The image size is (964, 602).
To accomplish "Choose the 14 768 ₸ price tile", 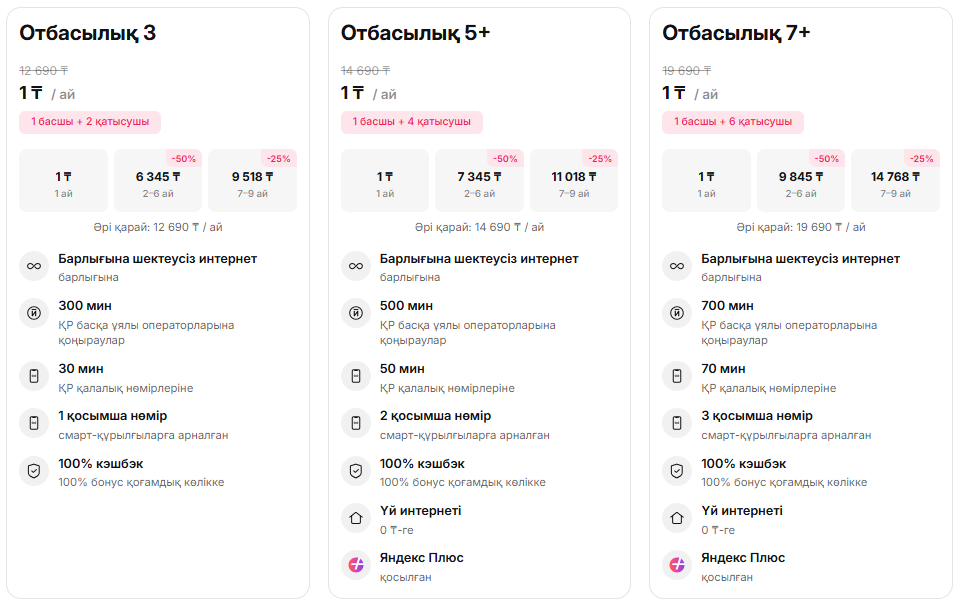I will (895, 181).
